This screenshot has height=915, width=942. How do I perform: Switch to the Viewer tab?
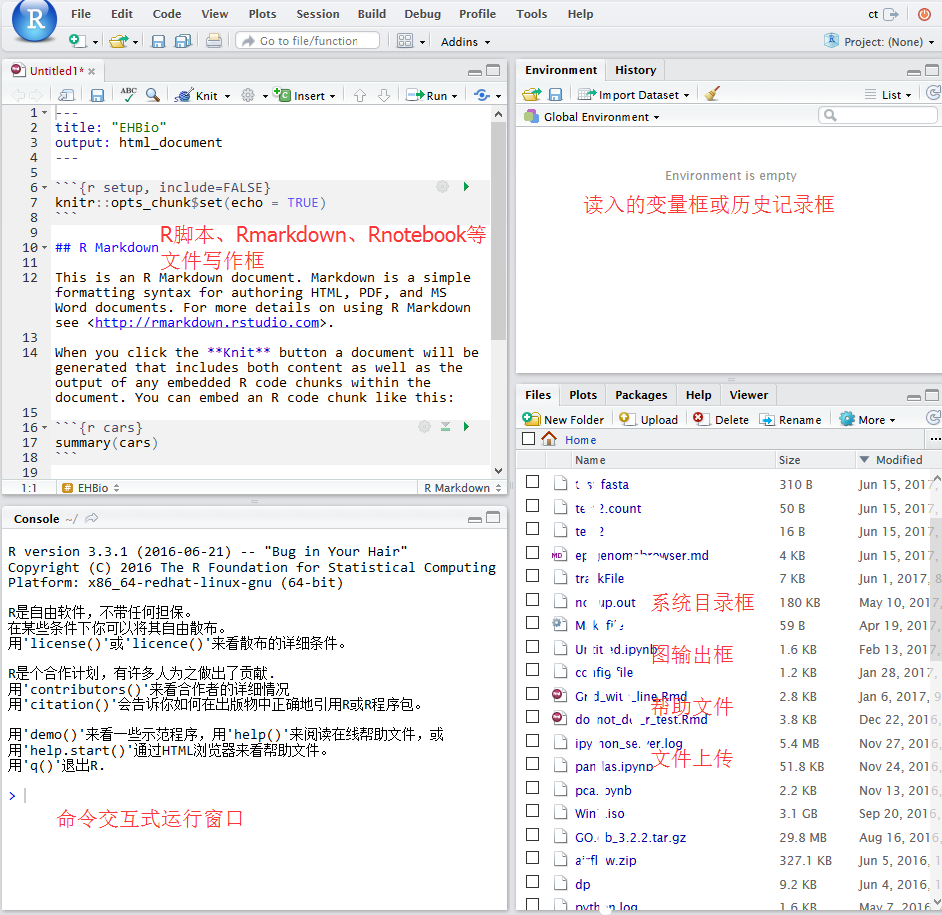pos(749,395)
